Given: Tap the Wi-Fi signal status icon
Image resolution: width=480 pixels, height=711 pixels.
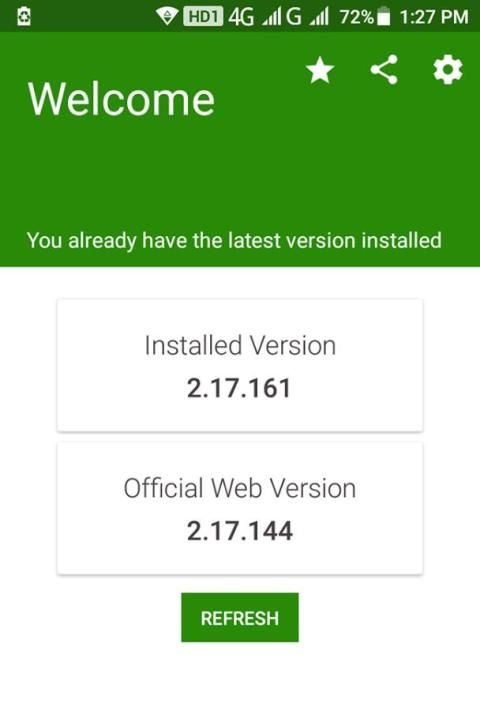Looking at the screenshot, I should point(167,17).
